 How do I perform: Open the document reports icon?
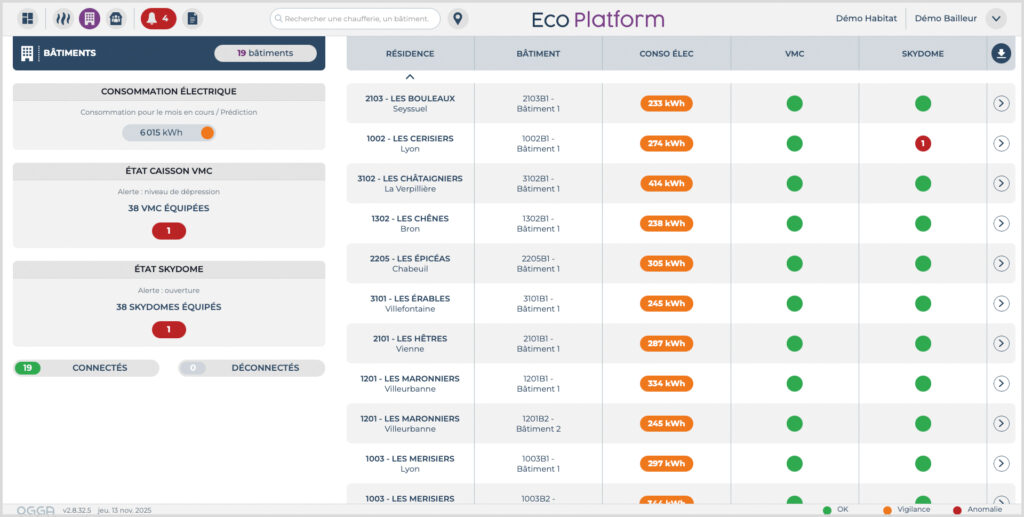[192, 19]
